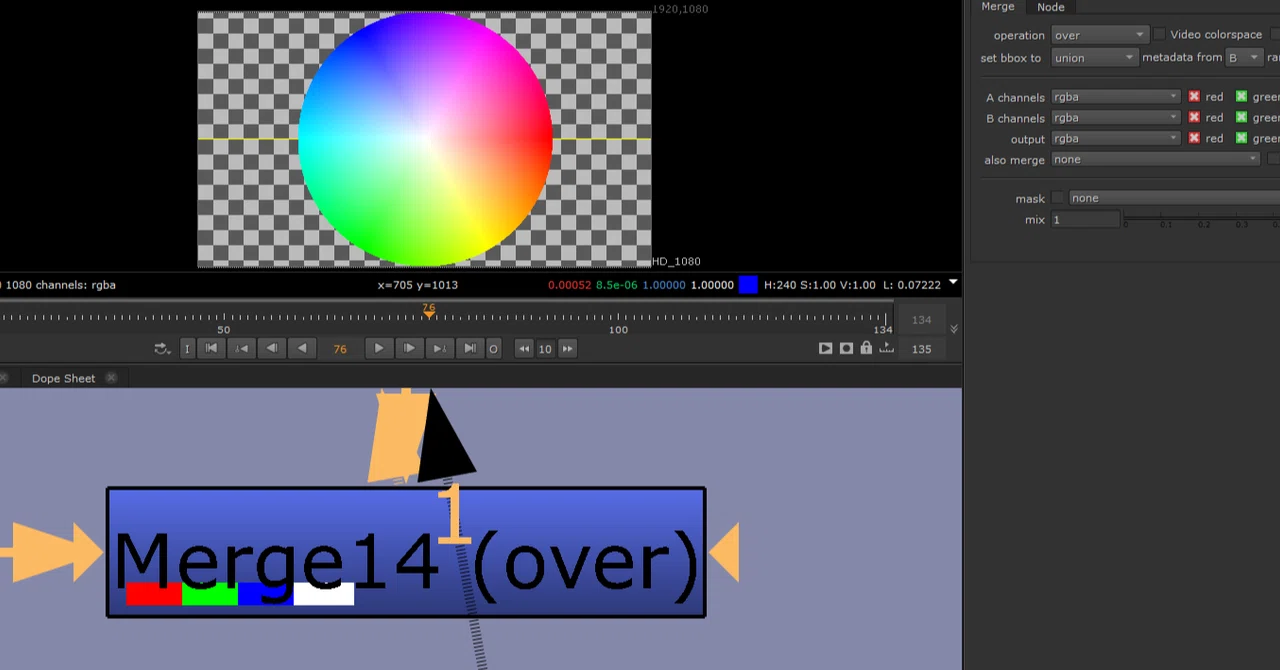The width and height of the screenshot is (1280, 670).
Task: Step forward one frame
Action: (x=409, y=348)
